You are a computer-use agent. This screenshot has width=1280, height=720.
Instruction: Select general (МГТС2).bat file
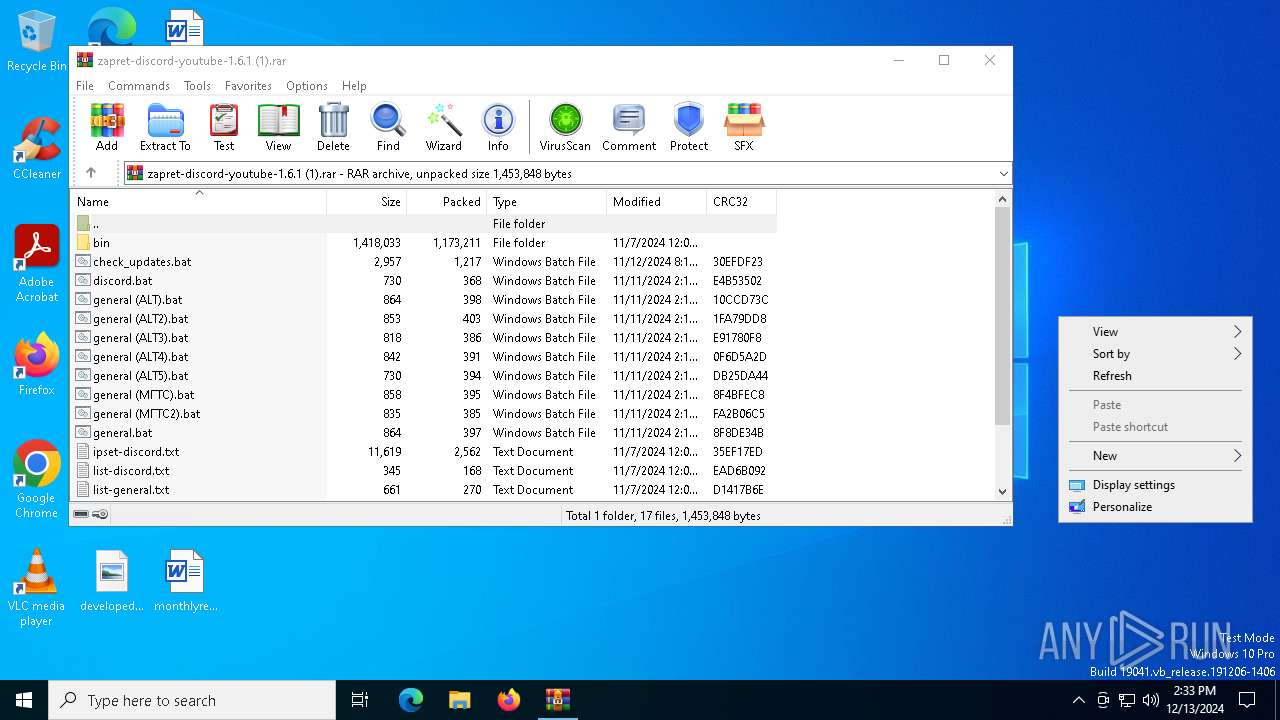(423, 414)
